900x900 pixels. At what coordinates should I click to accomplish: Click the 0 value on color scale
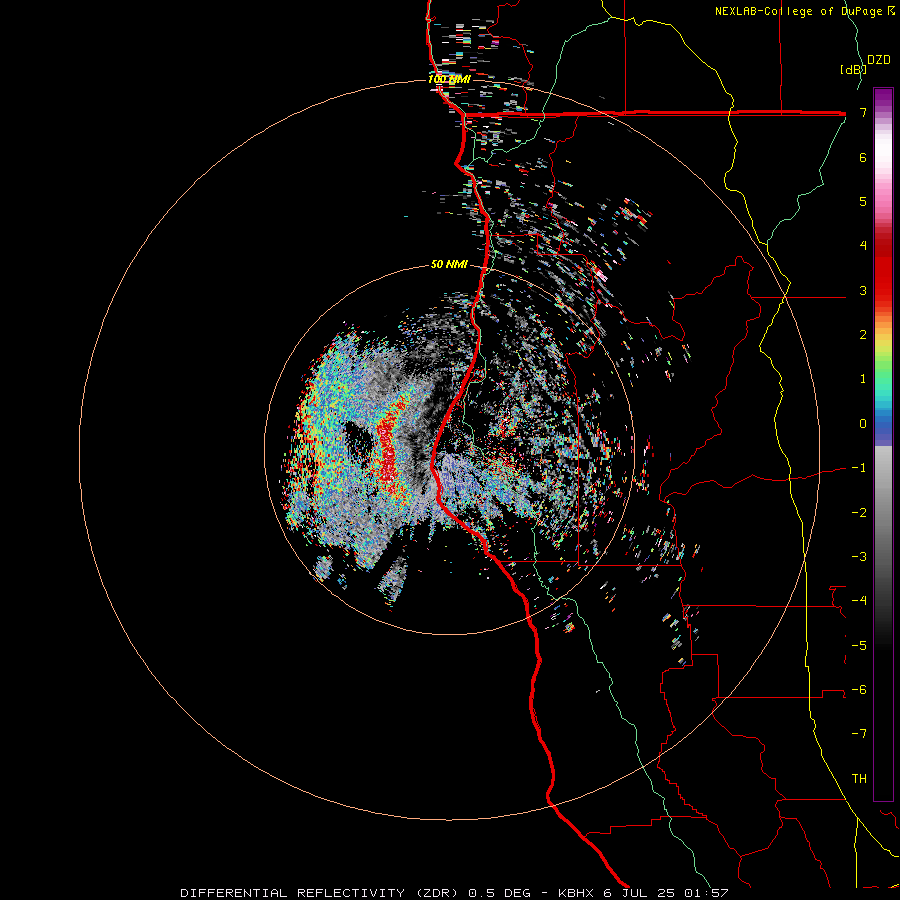click(x=863, y=424)
